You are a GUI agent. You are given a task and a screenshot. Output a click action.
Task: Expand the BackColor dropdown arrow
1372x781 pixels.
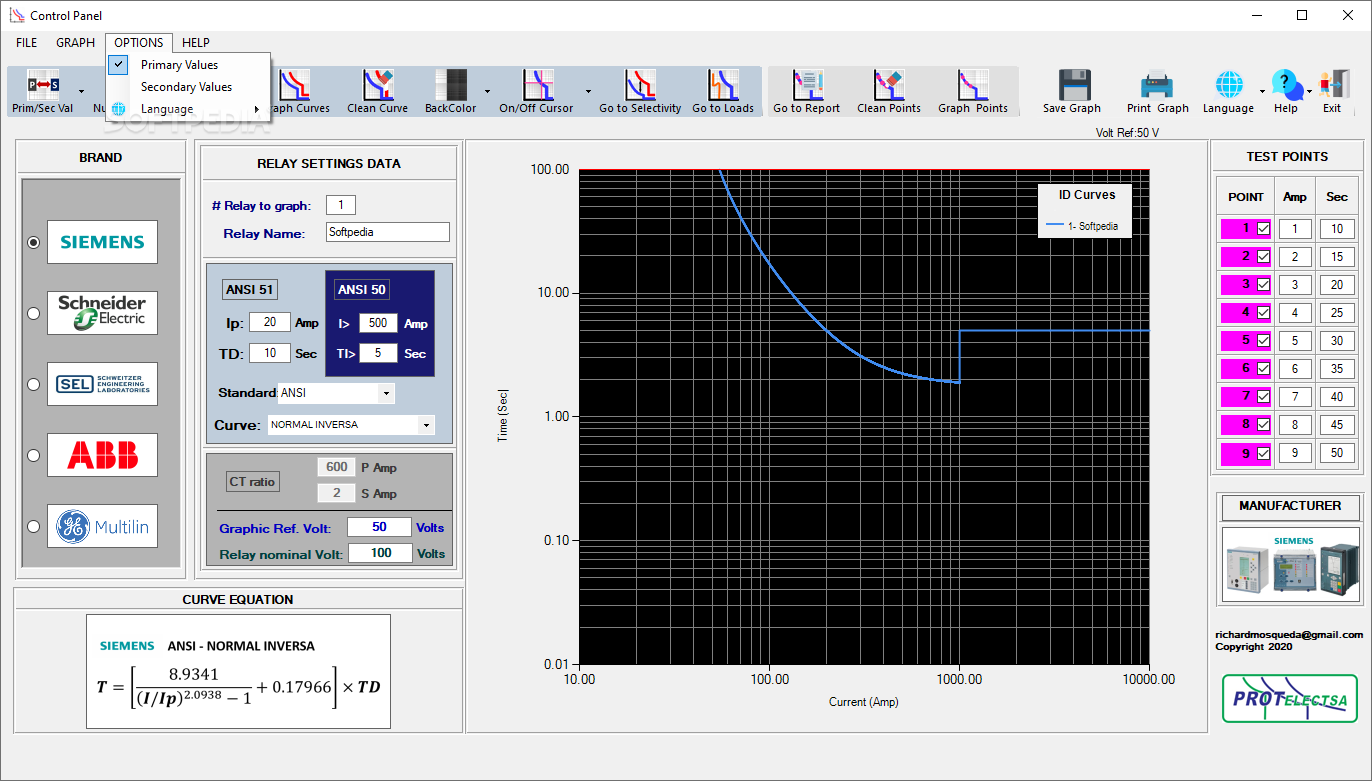tap(487, 90)
